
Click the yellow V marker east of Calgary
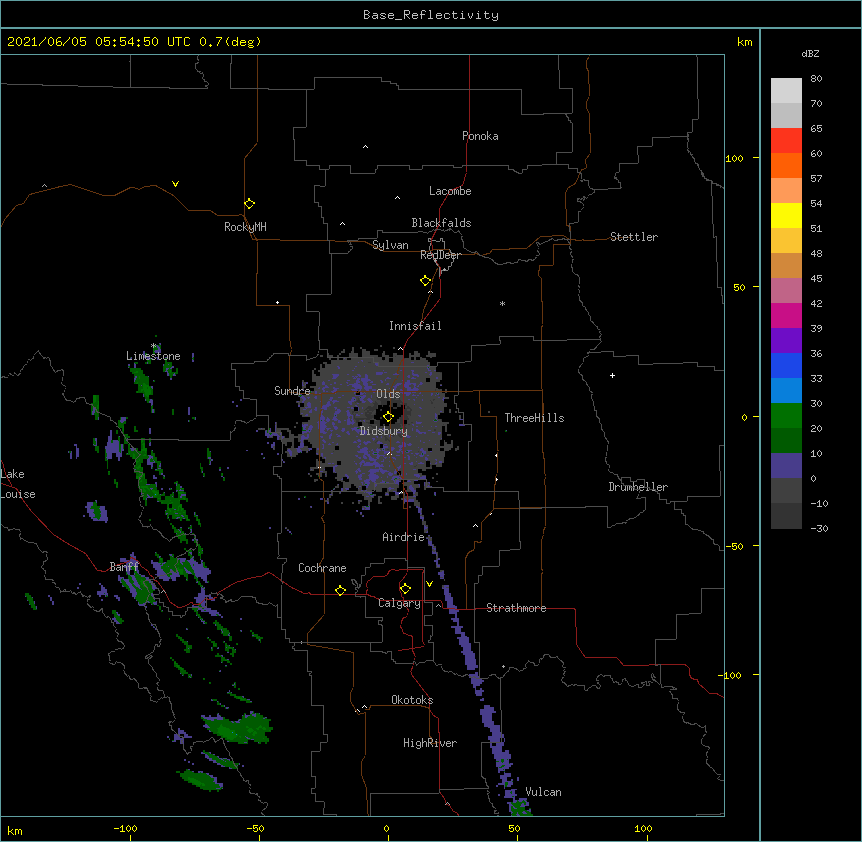[429, 584]
